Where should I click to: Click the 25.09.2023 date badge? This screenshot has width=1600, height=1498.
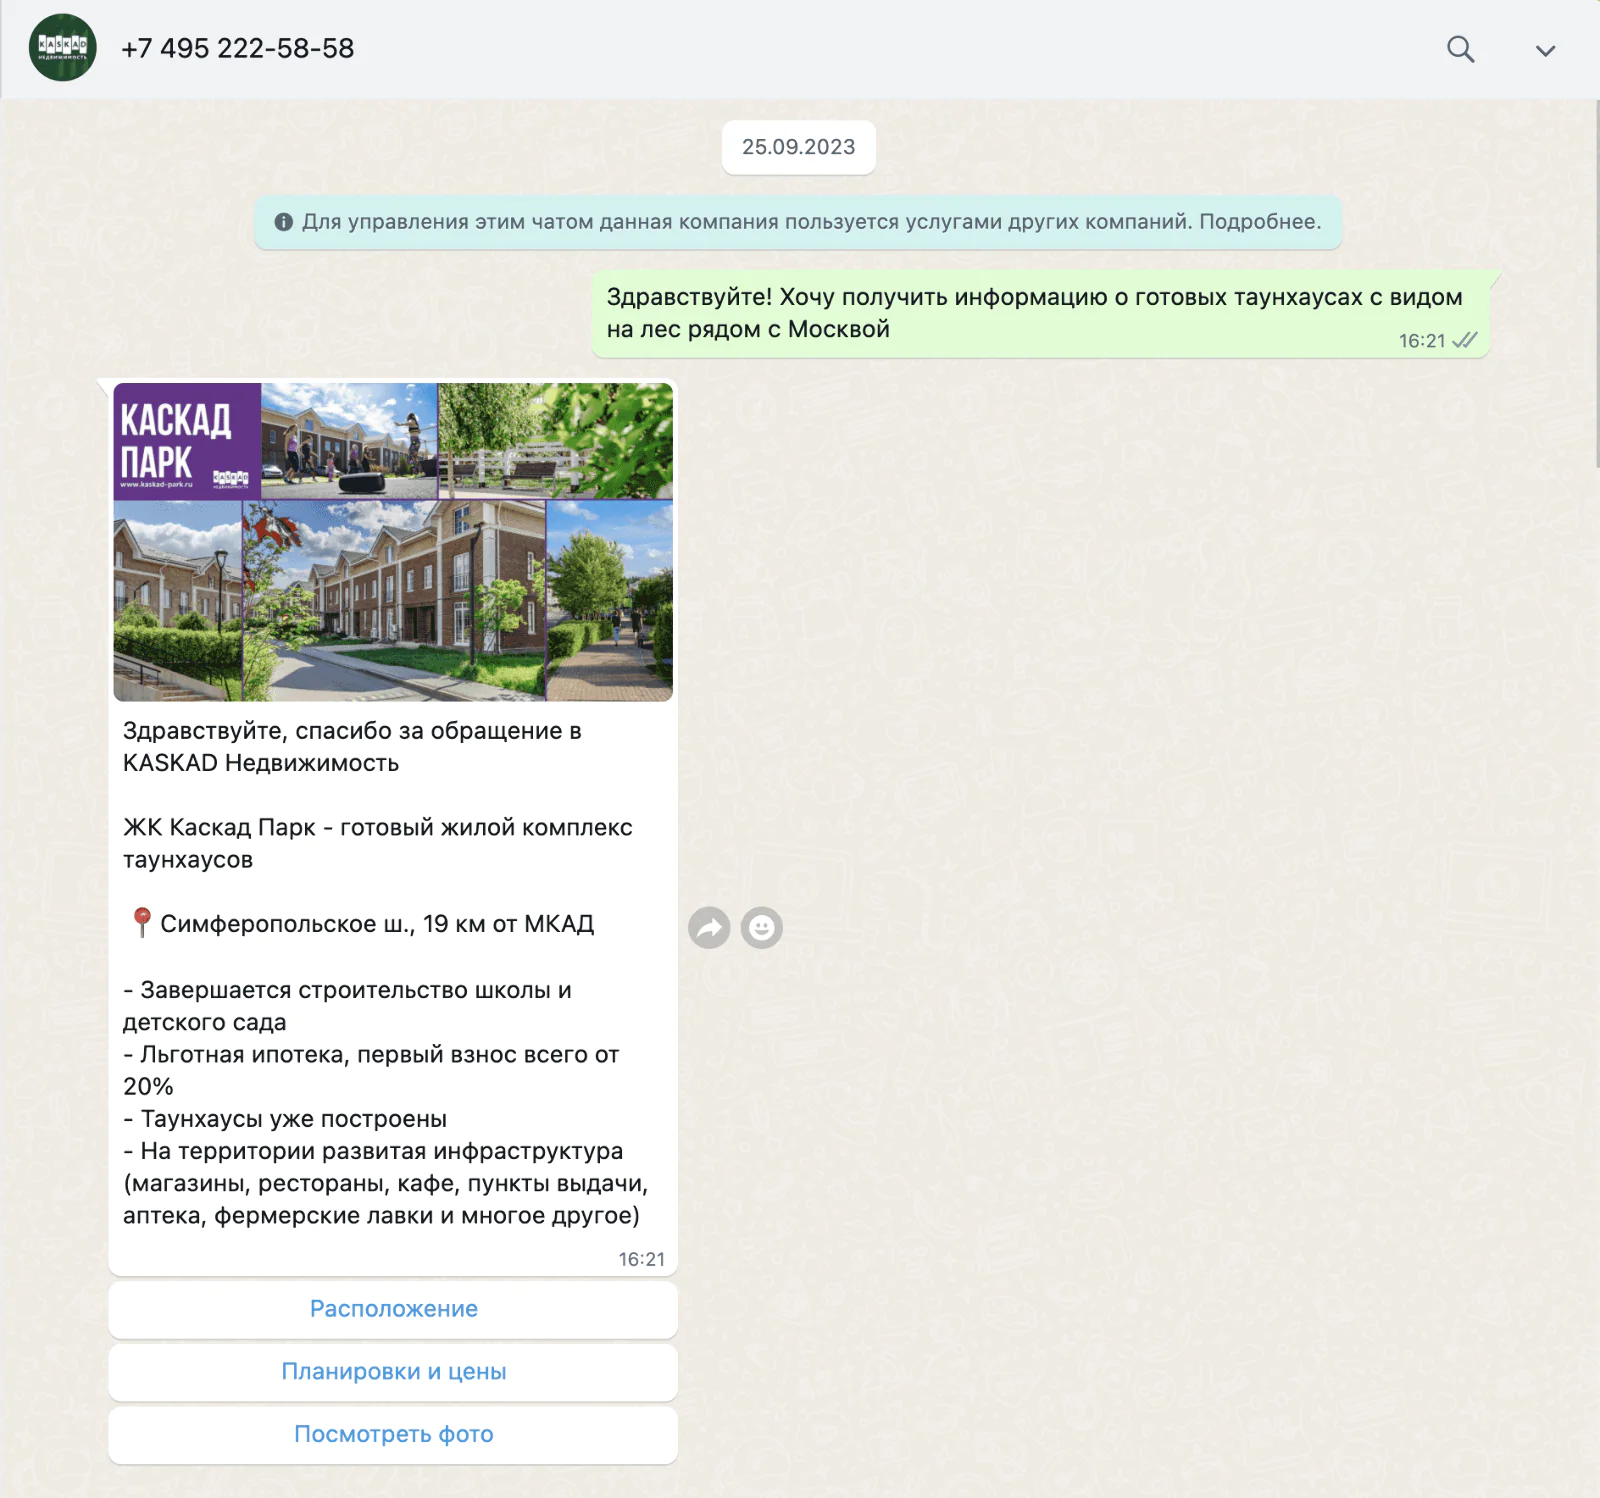pyautogui.click(x=799, y=147)
